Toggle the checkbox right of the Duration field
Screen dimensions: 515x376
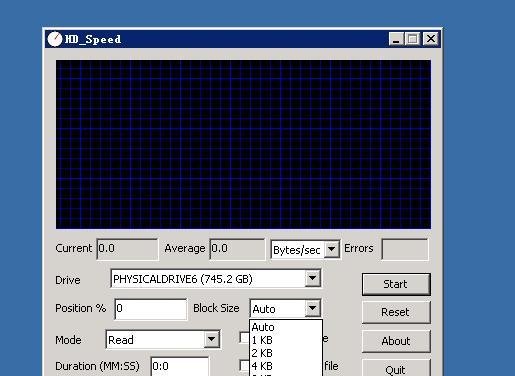[x=244, y=365]
